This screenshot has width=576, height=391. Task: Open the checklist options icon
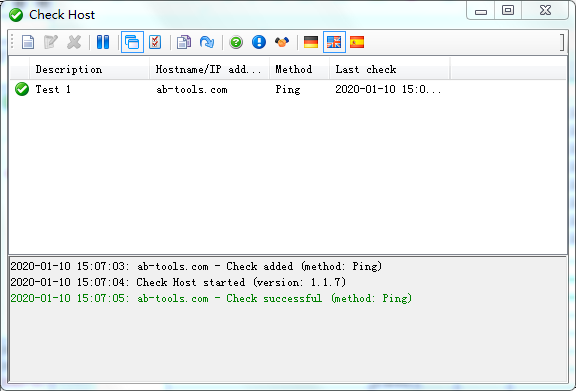coord(155,42)
